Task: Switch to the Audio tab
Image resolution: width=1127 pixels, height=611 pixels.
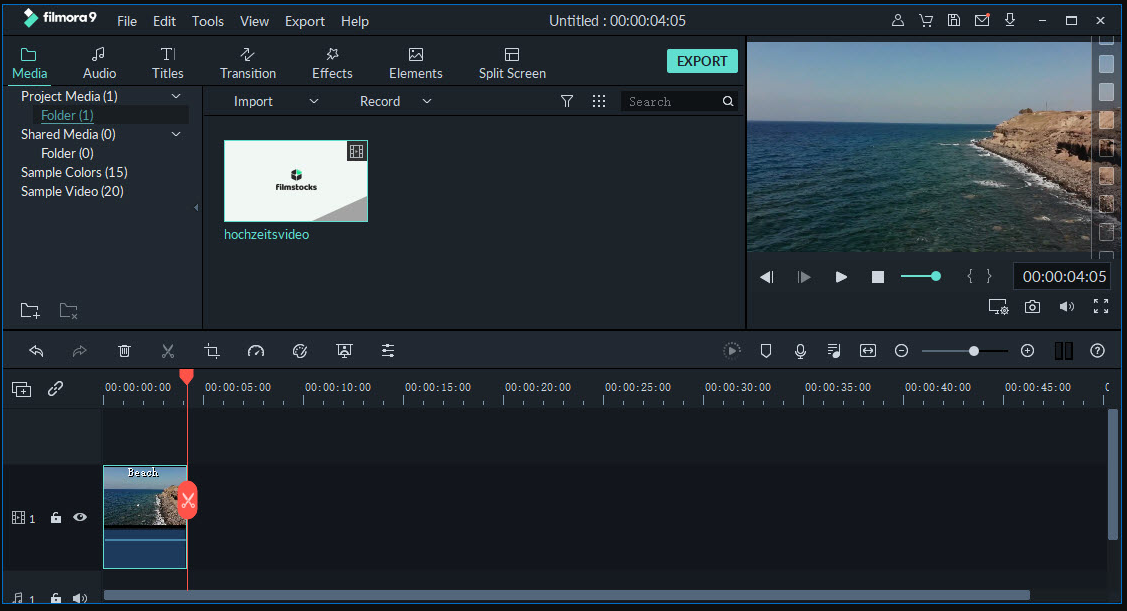Action: 99,63
